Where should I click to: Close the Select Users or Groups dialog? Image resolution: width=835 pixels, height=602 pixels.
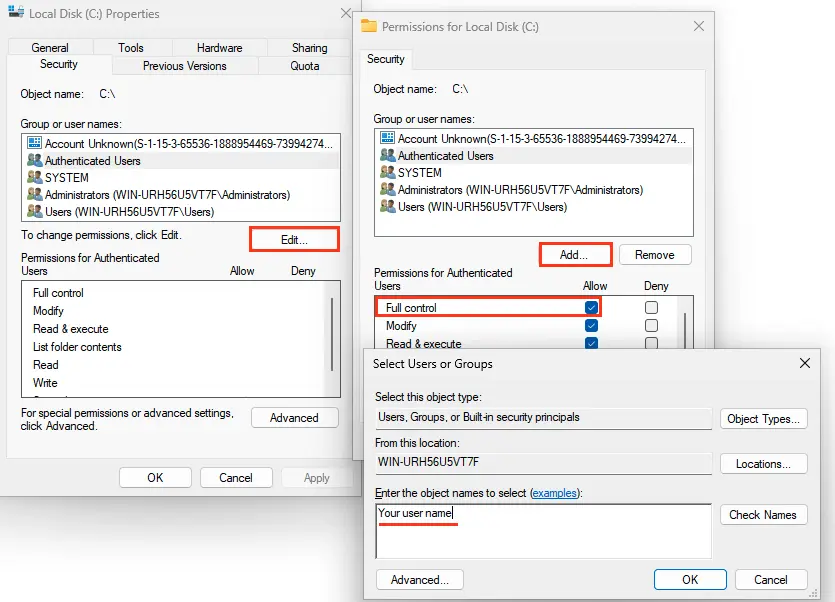805,364
